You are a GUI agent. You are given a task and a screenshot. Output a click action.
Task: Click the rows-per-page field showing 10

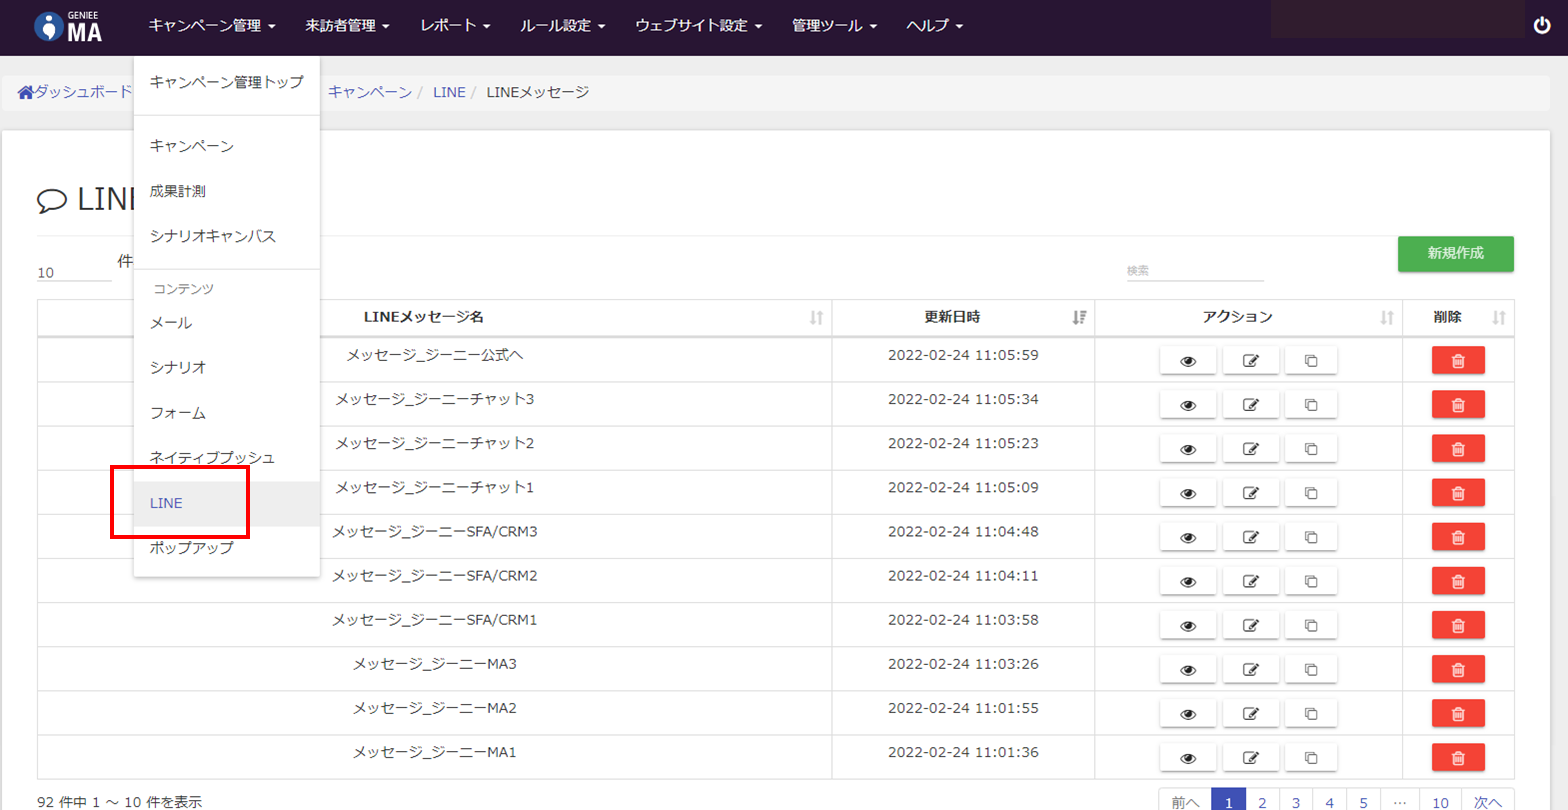74,272
